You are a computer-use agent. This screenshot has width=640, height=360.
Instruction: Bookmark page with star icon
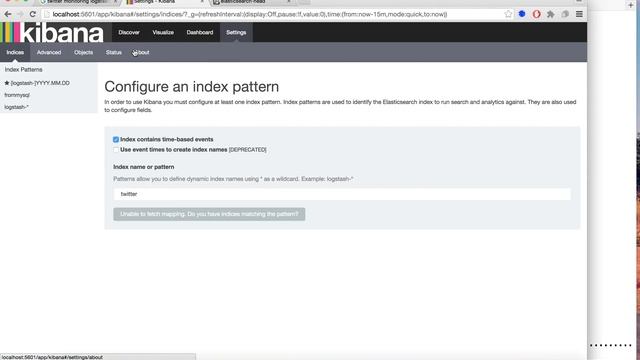point(508,14)
